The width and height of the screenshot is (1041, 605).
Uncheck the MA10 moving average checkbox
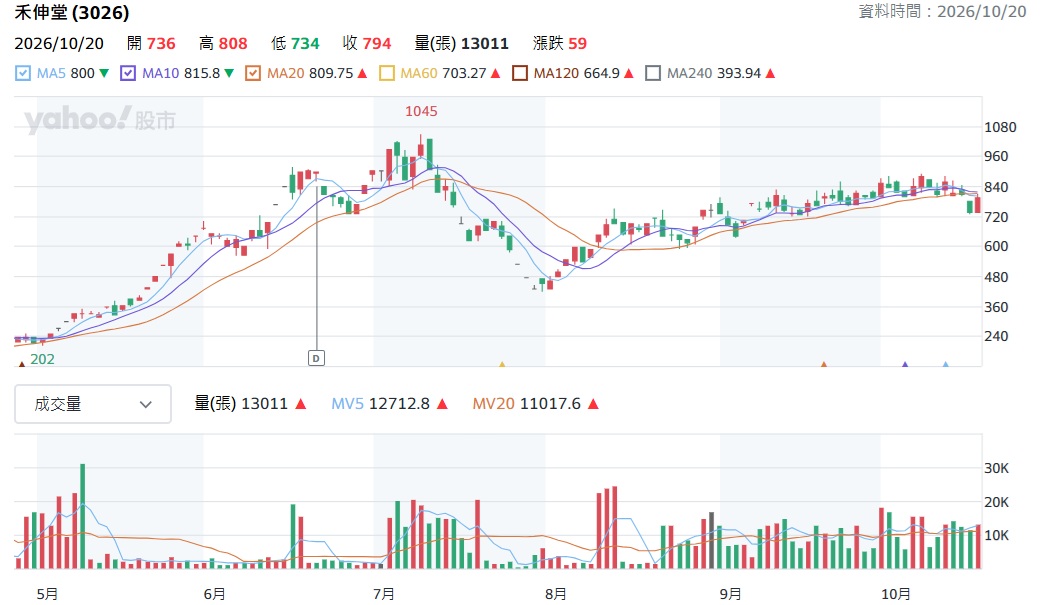(x=127, y=73)
